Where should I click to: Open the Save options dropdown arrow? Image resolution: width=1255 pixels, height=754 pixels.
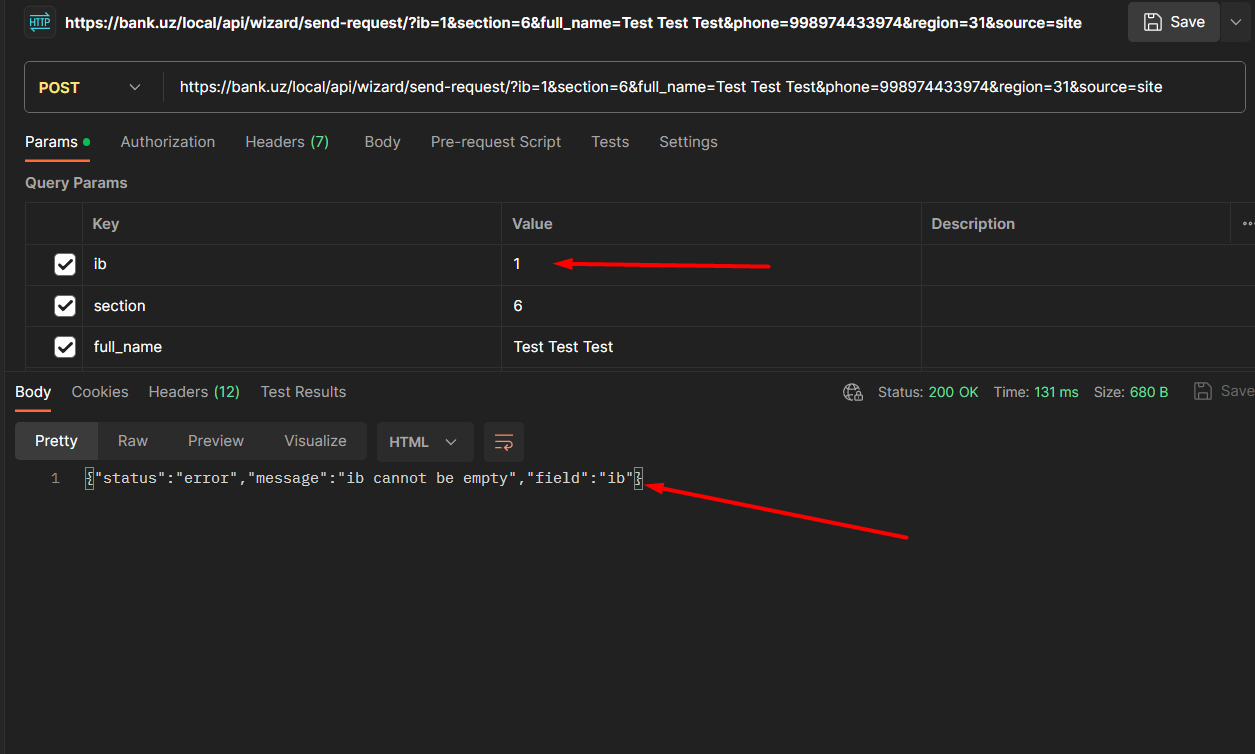pos(1237,22)
